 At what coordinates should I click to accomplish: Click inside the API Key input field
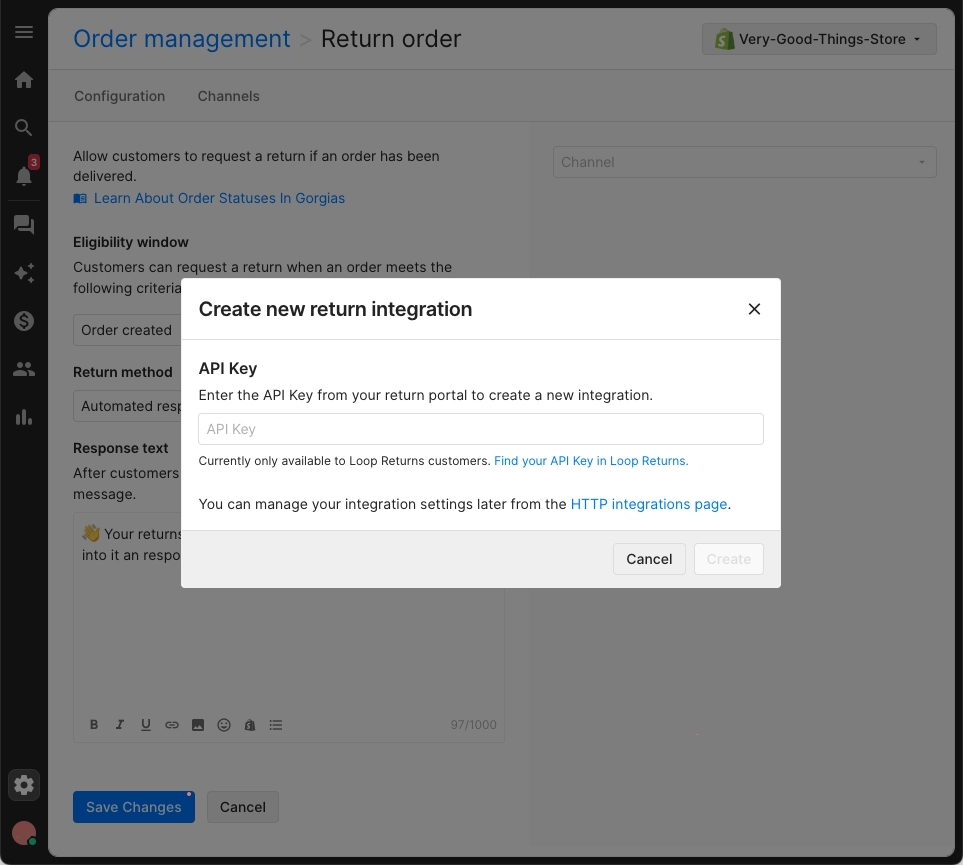pyautogui.click(x=481, y=429)
